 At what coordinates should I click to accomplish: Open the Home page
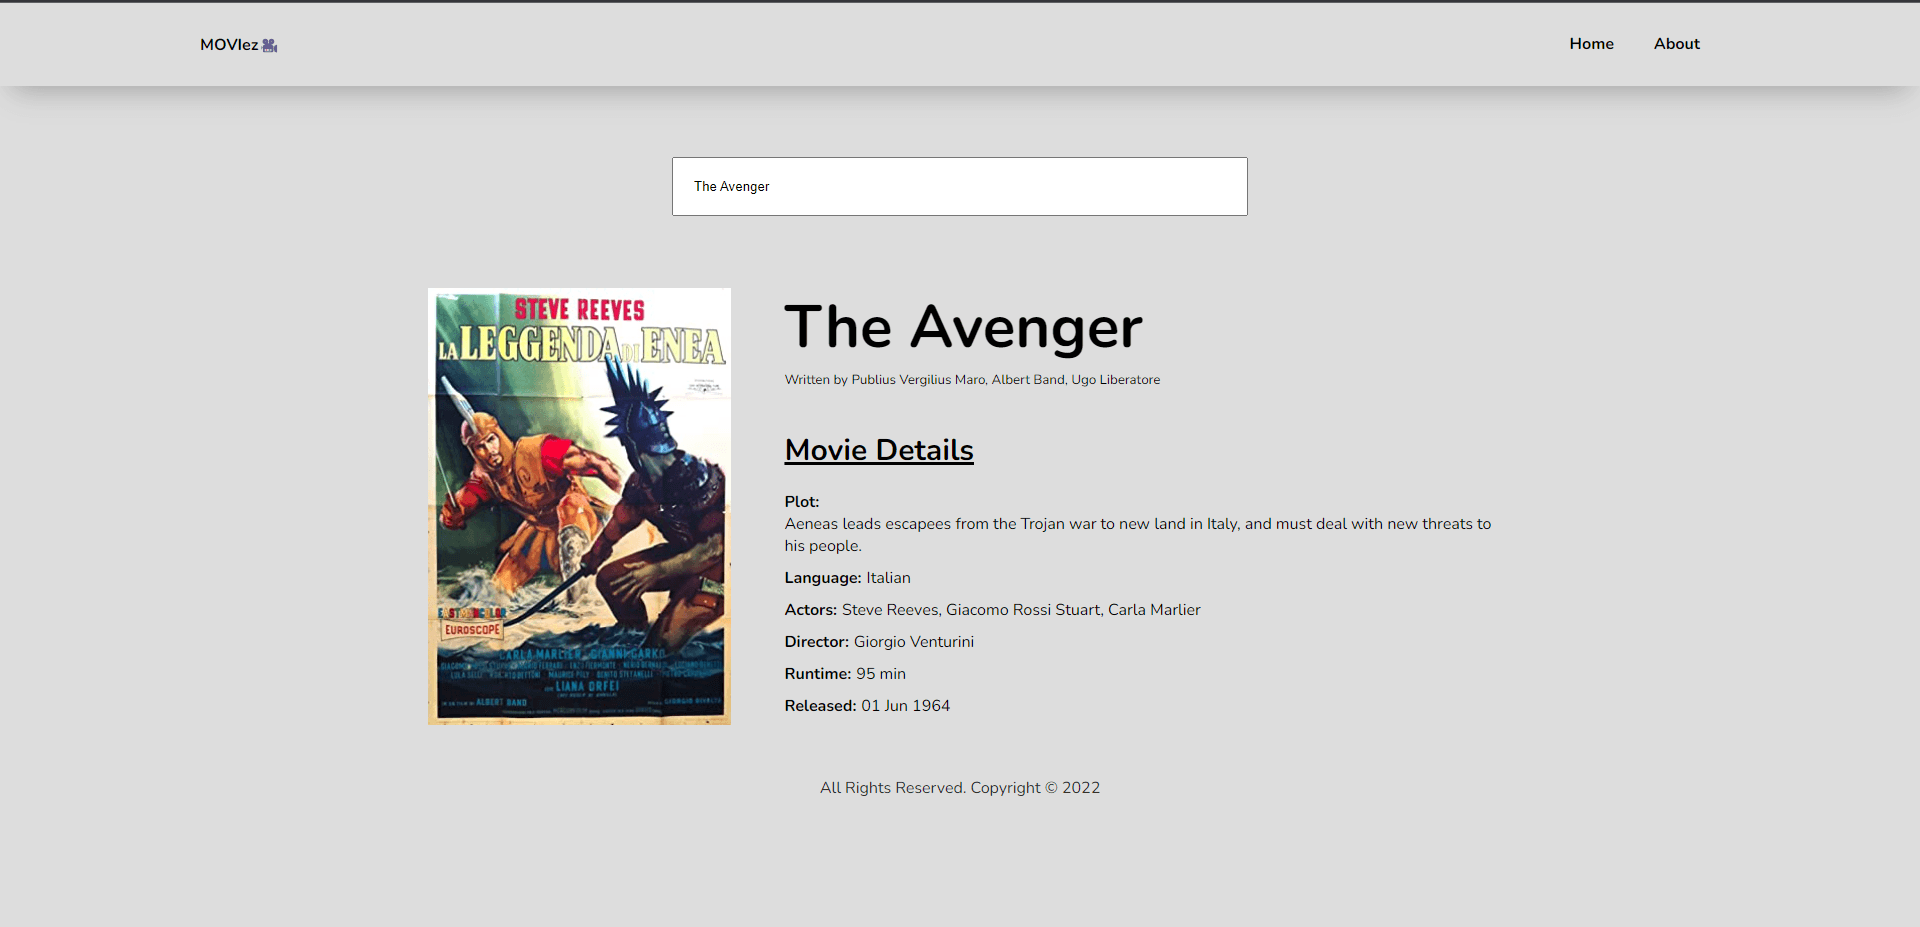click(x=1591, y=43)
